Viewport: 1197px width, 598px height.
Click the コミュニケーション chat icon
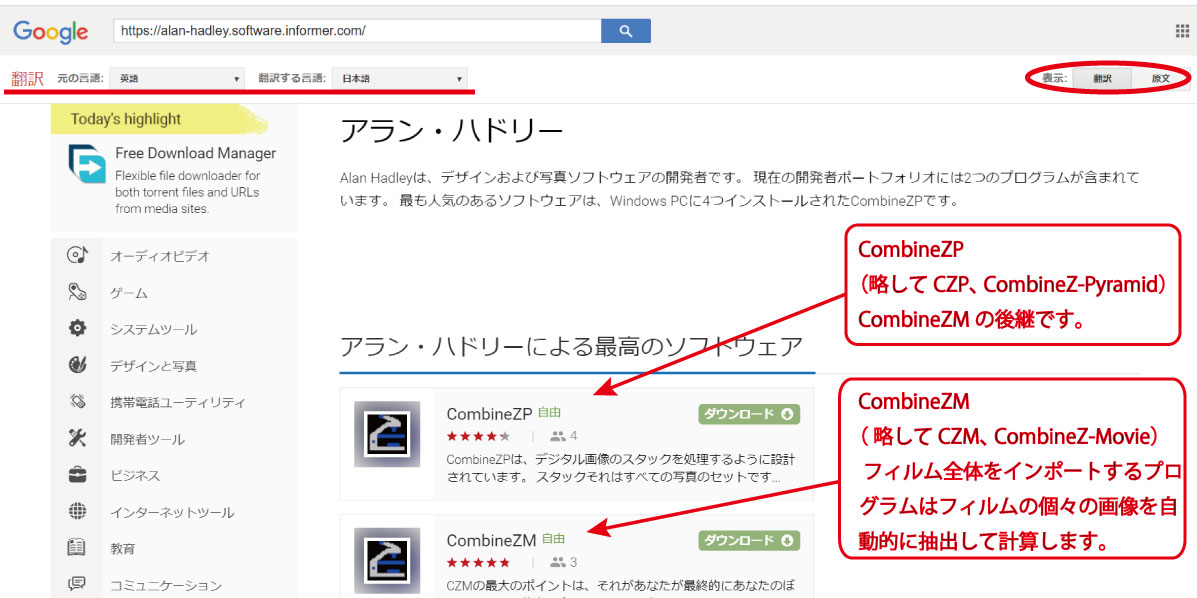coord(77,584)
